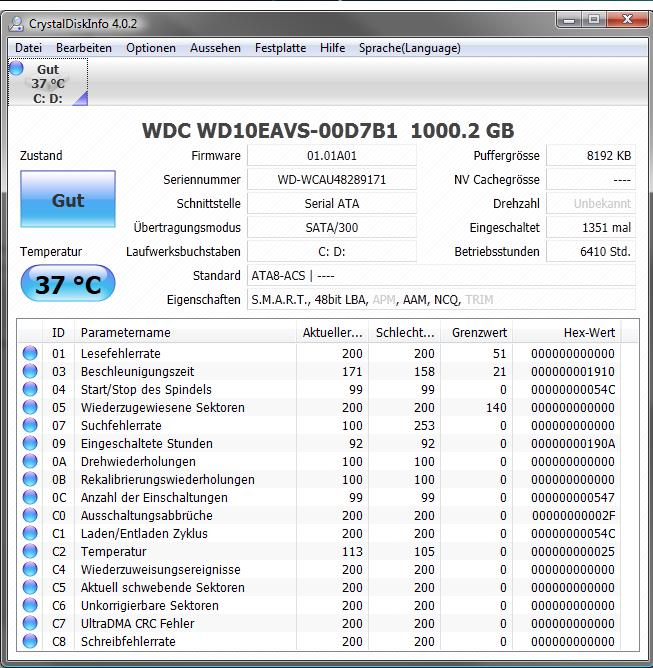Click status dot for Start/Stop des Spindels
653x668 pixels.
30,389
